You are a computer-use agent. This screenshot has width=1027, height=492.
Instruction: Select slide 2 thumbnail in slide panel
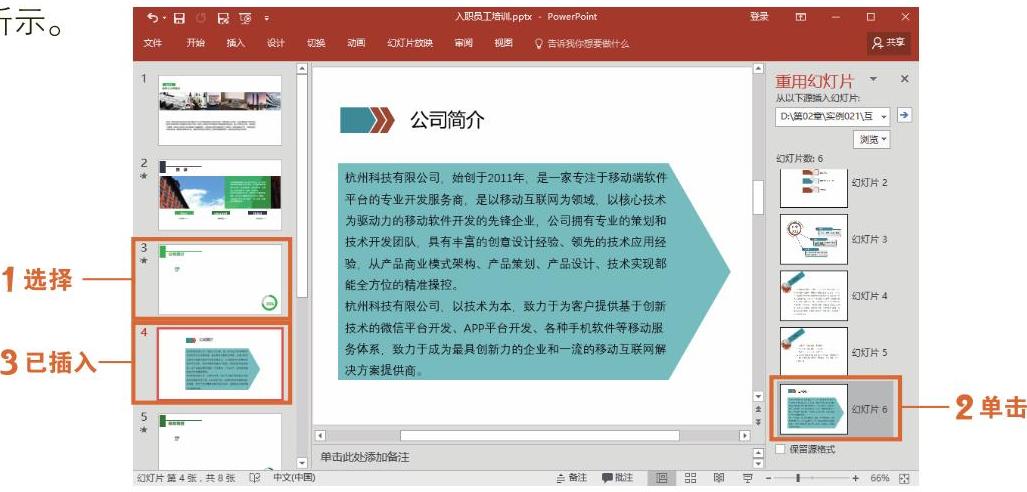click(220, 195)
